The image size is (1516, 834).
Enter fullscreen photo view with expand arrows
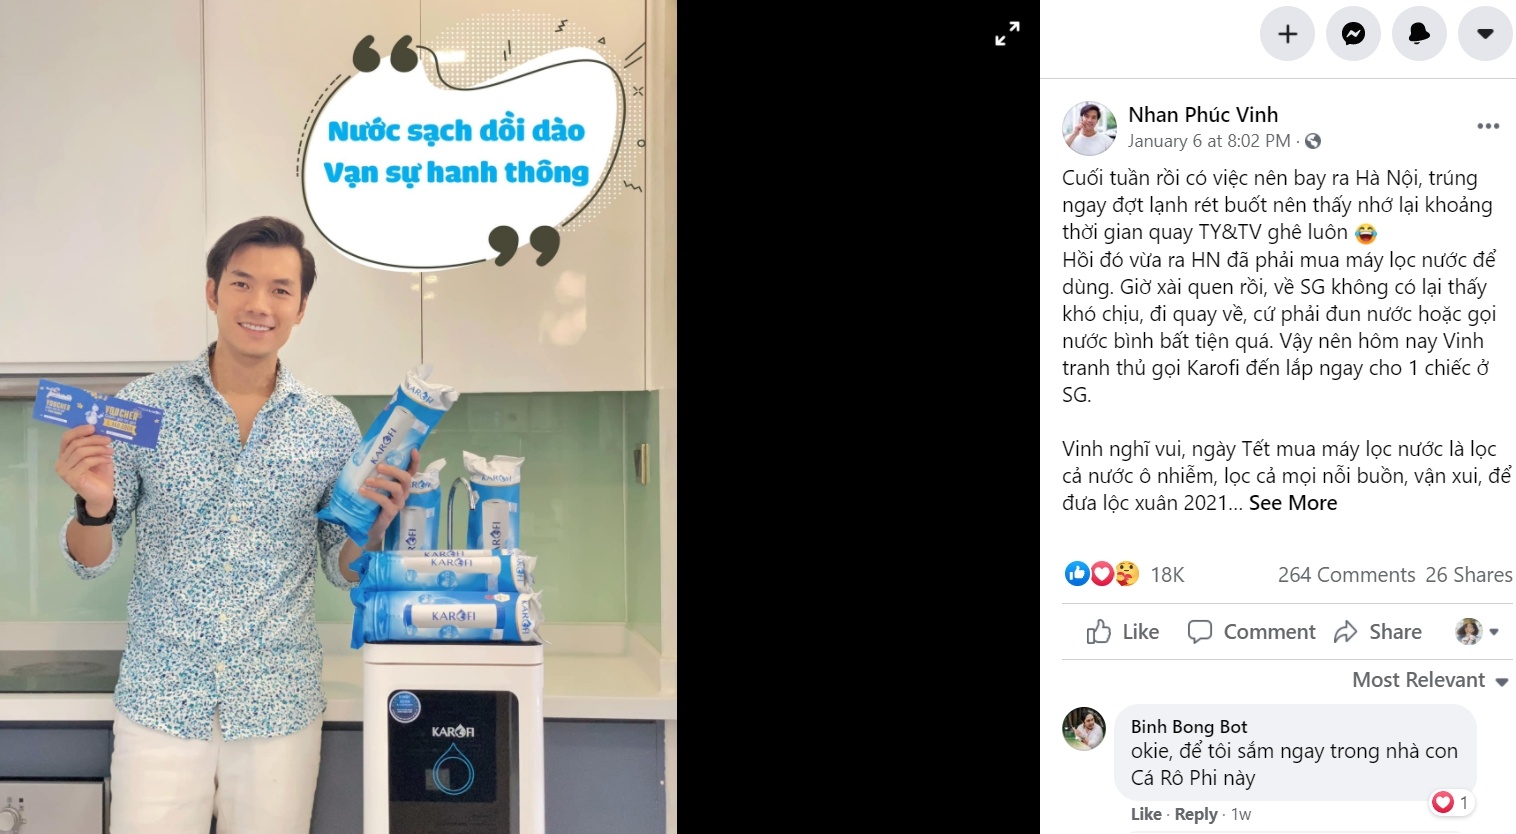point(1007,34)
